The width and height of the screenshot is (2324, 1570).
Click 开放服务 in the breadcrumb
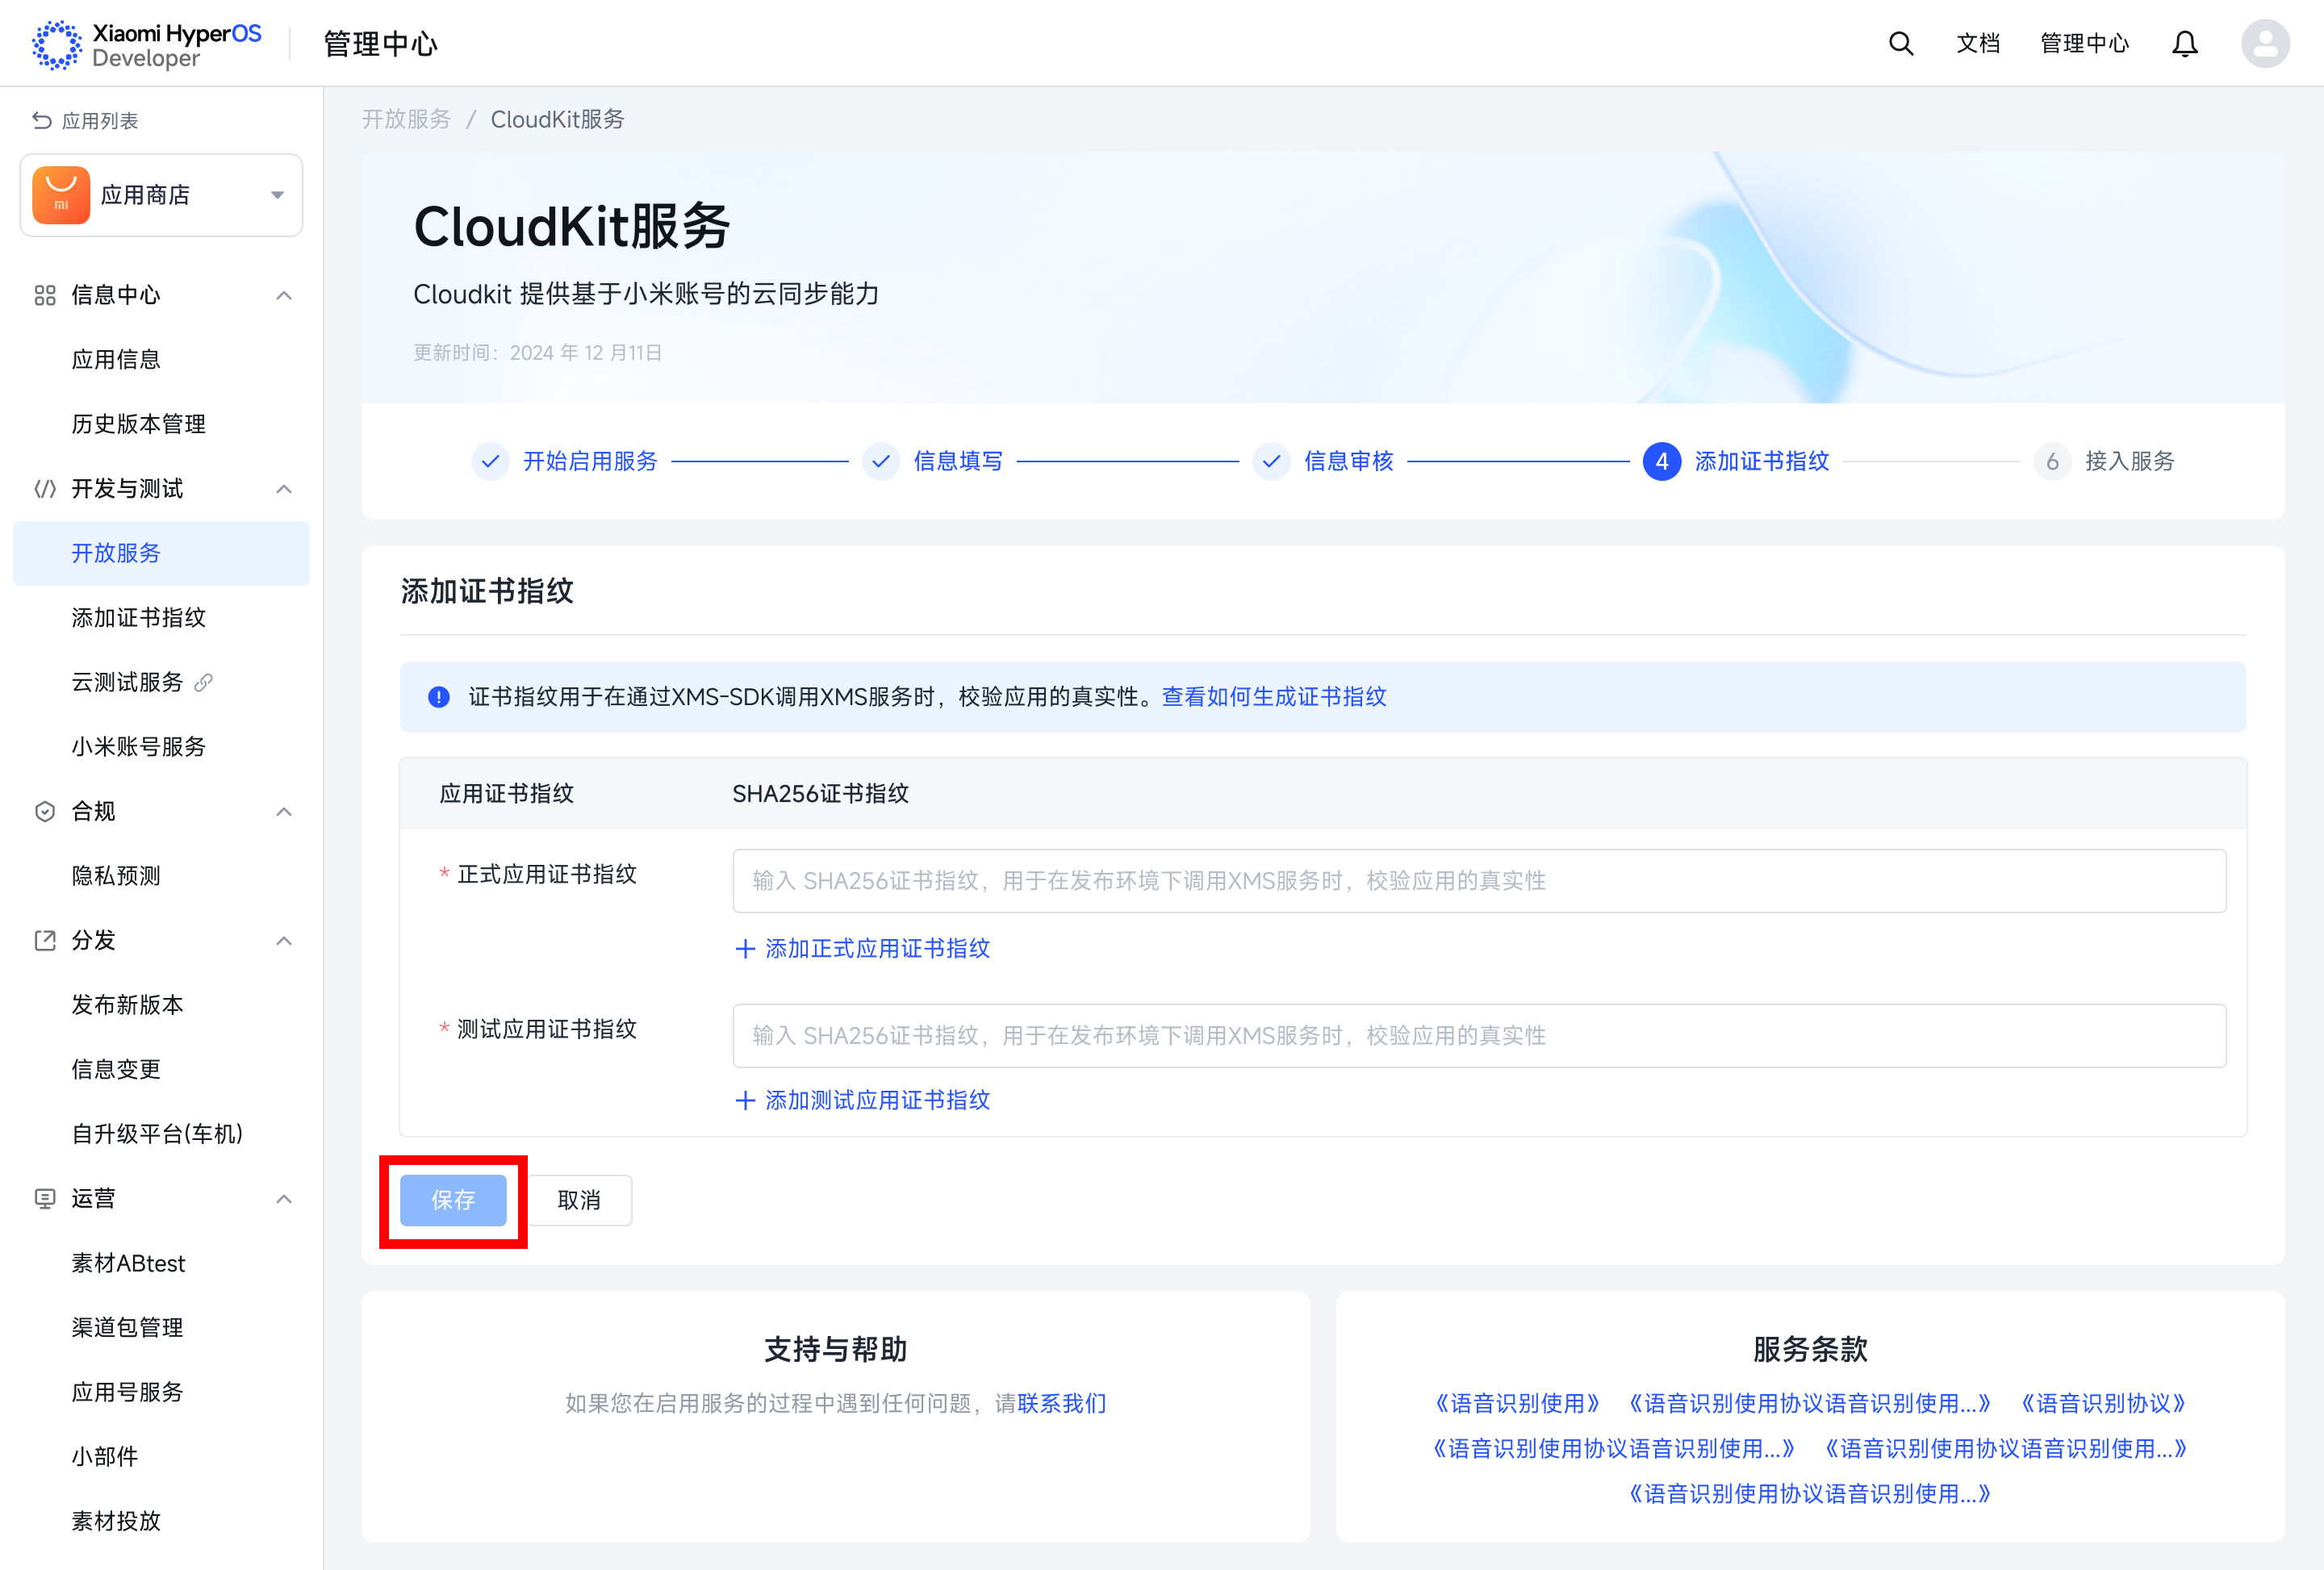(x=406, y=120)
